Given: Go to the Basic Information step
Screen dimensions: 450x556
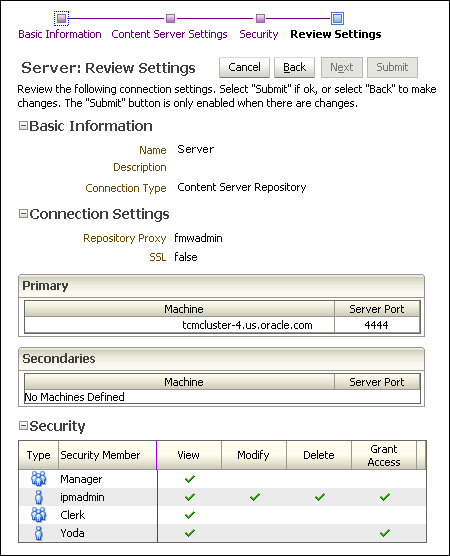Looking at the screenshot, I should click(60, 34).
